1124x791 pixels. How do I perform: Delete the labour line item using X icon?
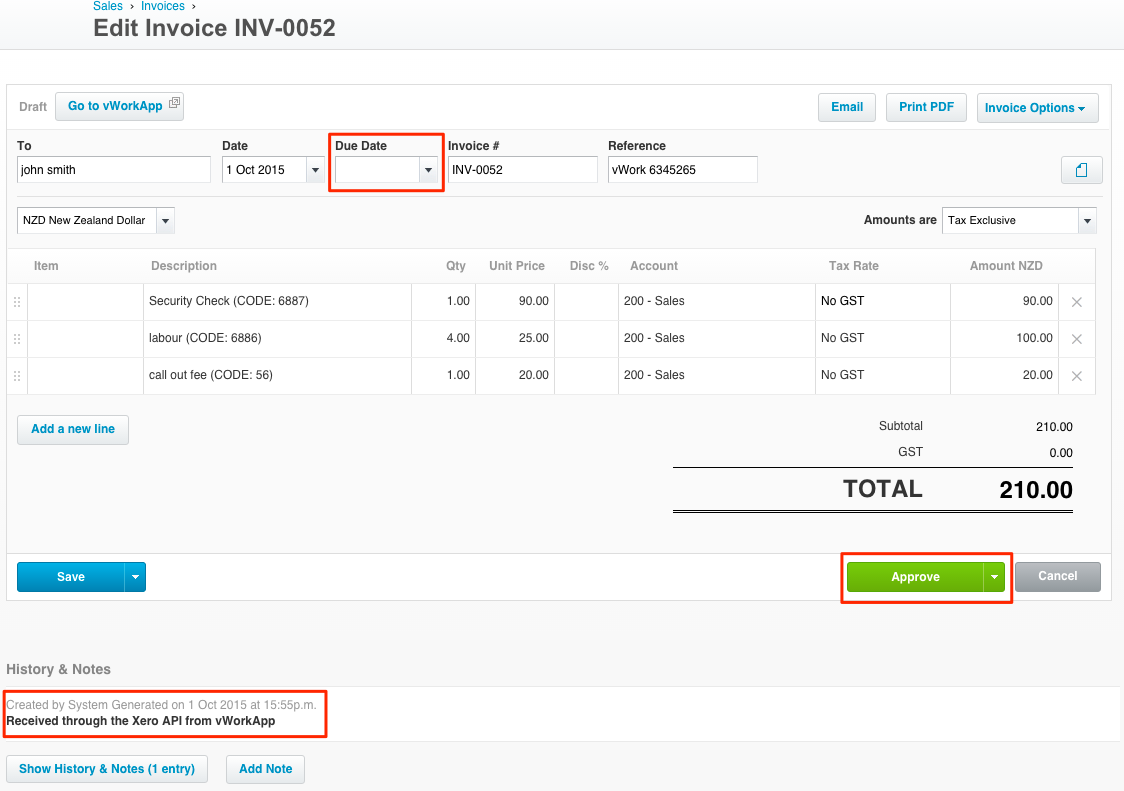pyautogui.click(x=1077, y=338)
